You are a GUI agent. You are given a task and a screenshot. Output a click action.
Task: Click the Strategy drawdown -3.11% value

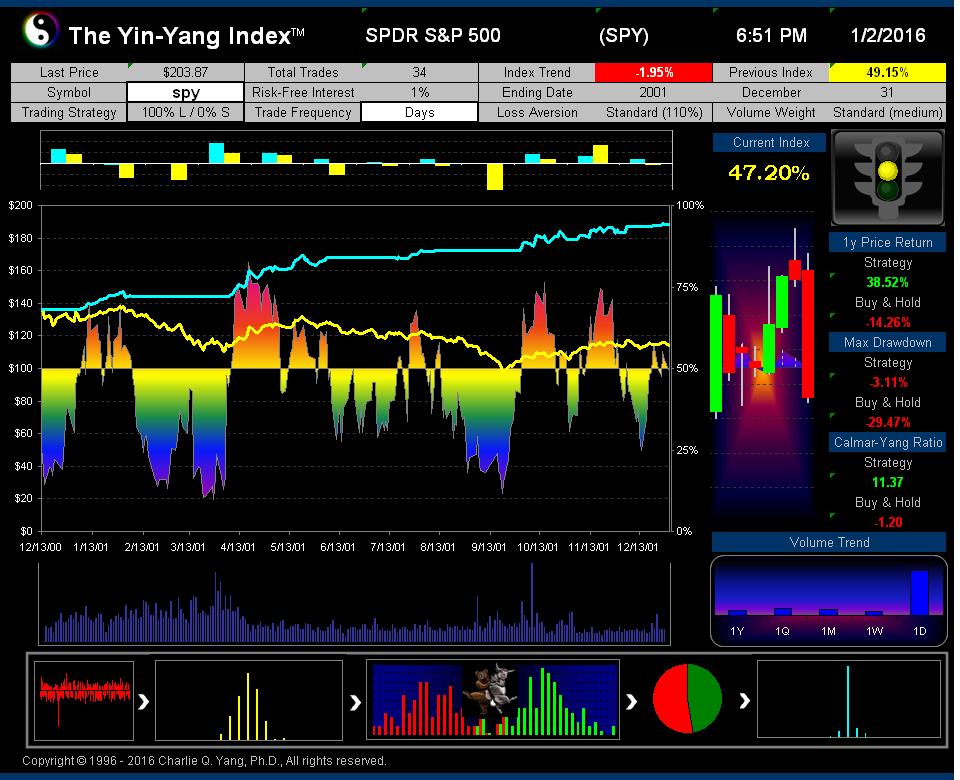coord(888,382)
